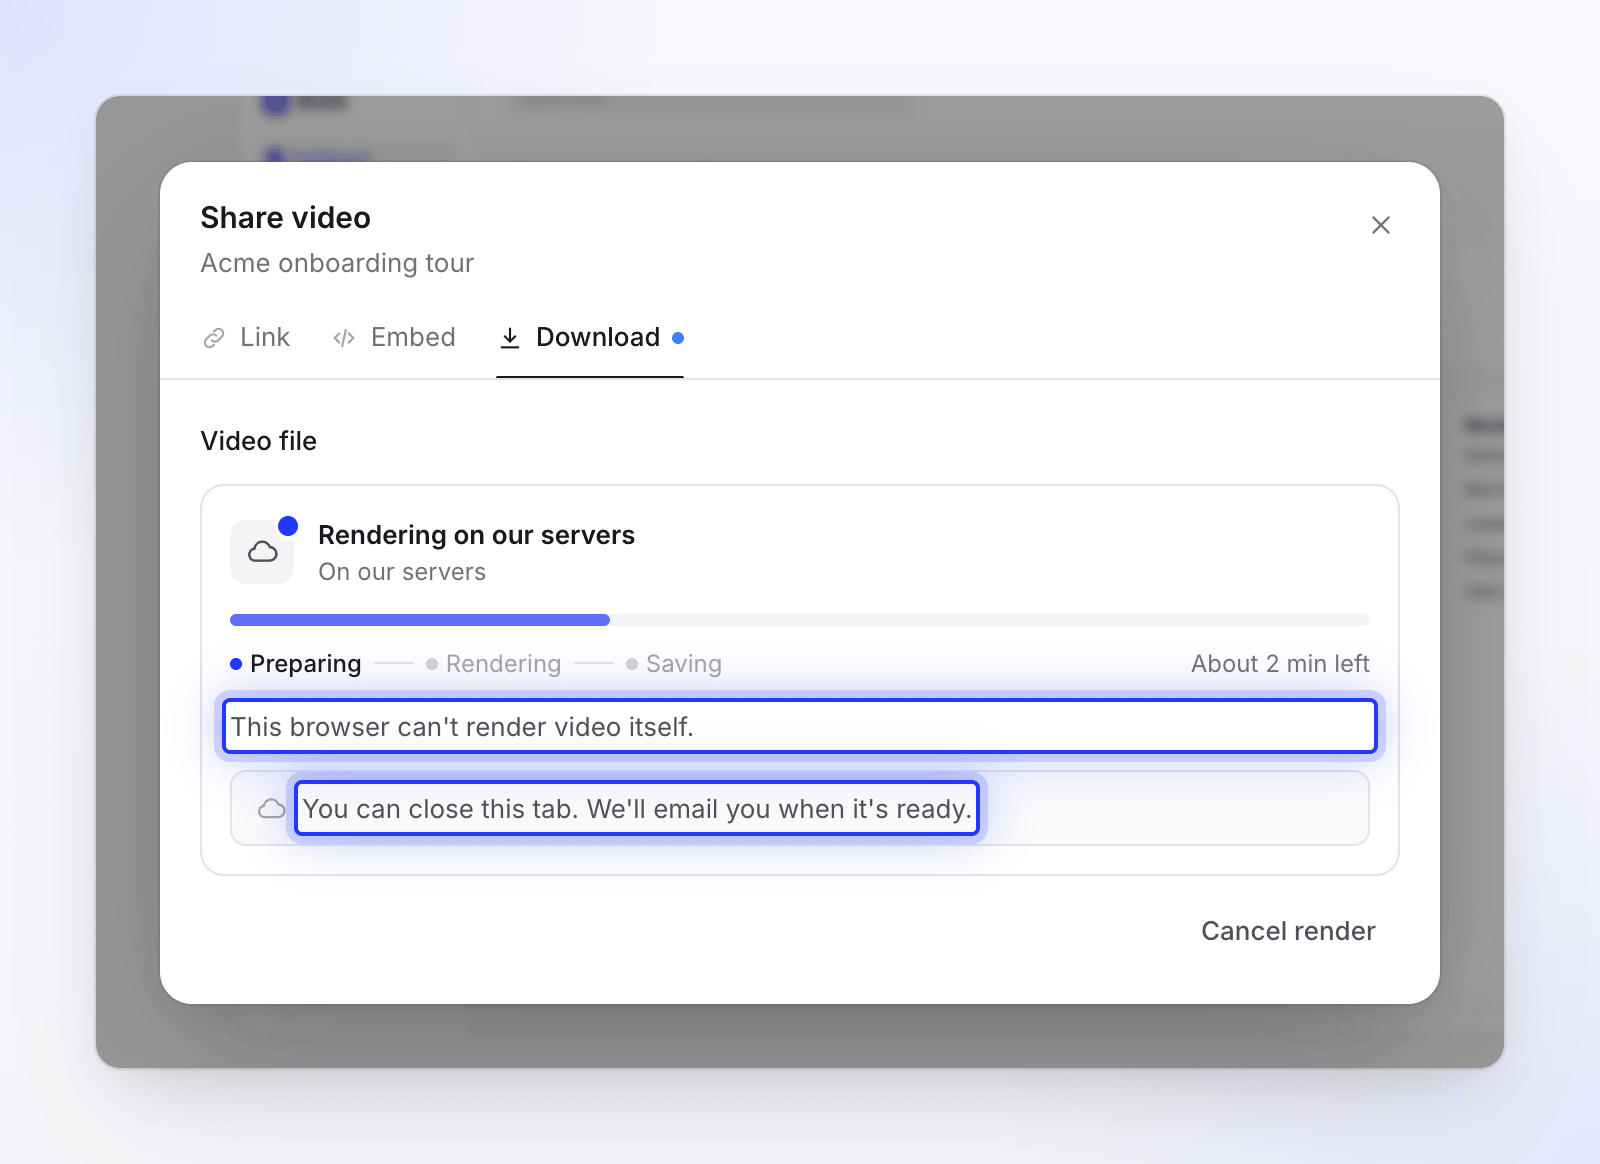
Task: Select the Rendering step indicator
Action: tap(494, 664)
